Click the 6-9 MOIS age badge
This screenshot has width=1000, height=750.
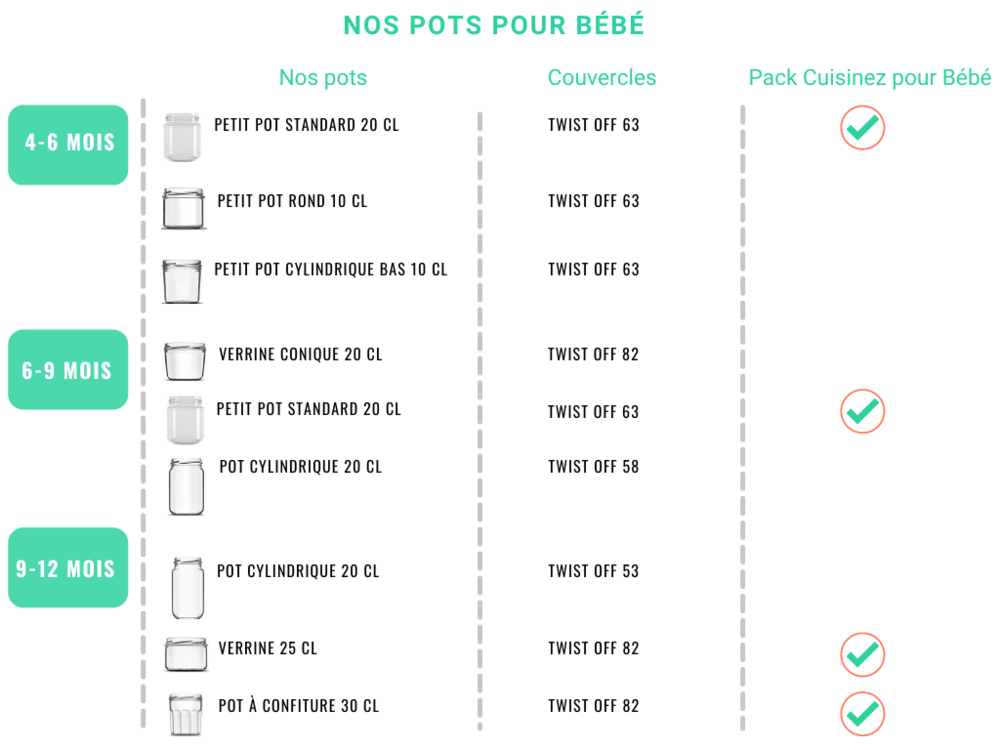point(68,369)
